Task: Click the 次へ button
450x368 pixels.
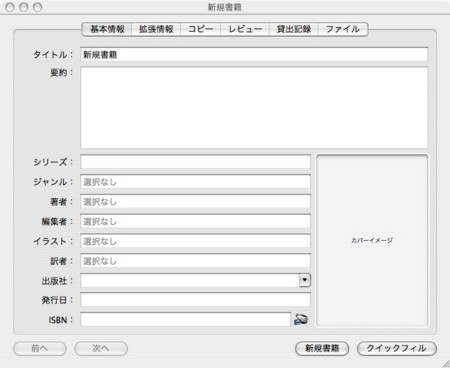Action: 101,348
